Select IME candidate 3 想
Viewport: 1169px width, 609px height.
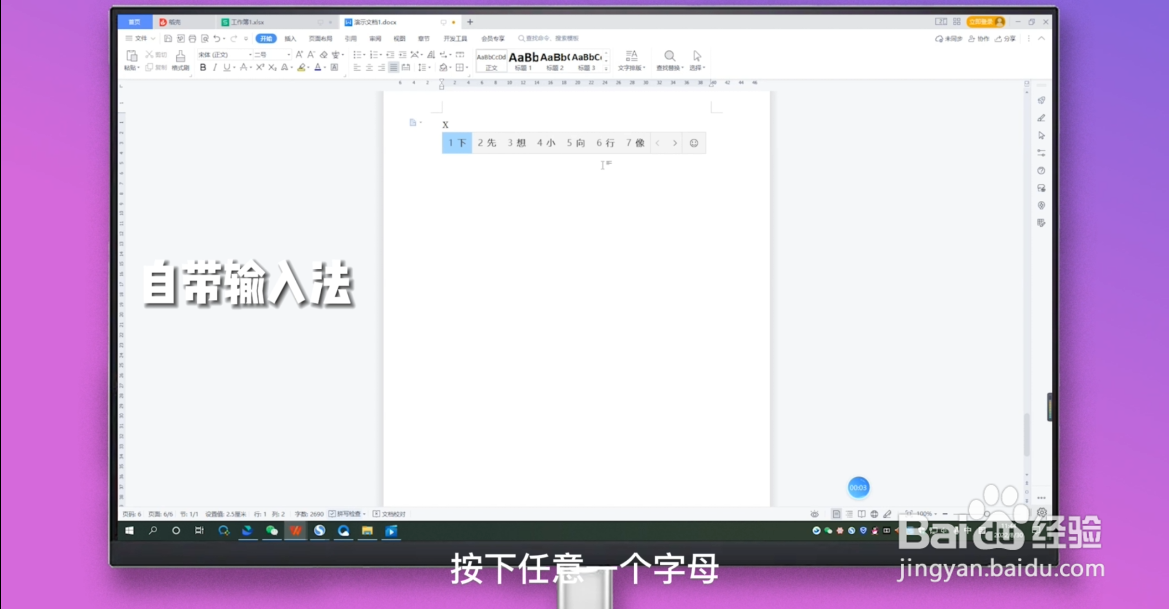pos(517,143)
